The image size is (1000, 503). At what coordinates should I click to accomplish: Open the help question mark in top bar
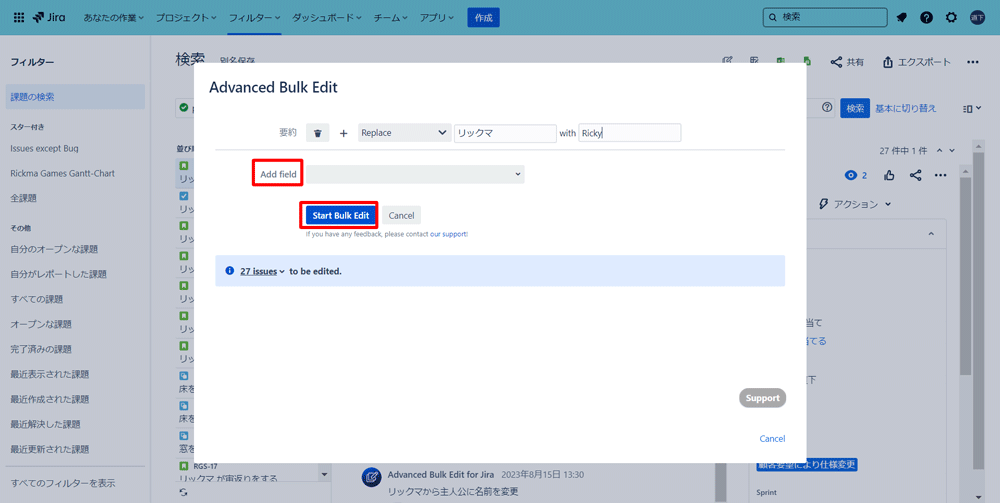(x=926, y=18)
